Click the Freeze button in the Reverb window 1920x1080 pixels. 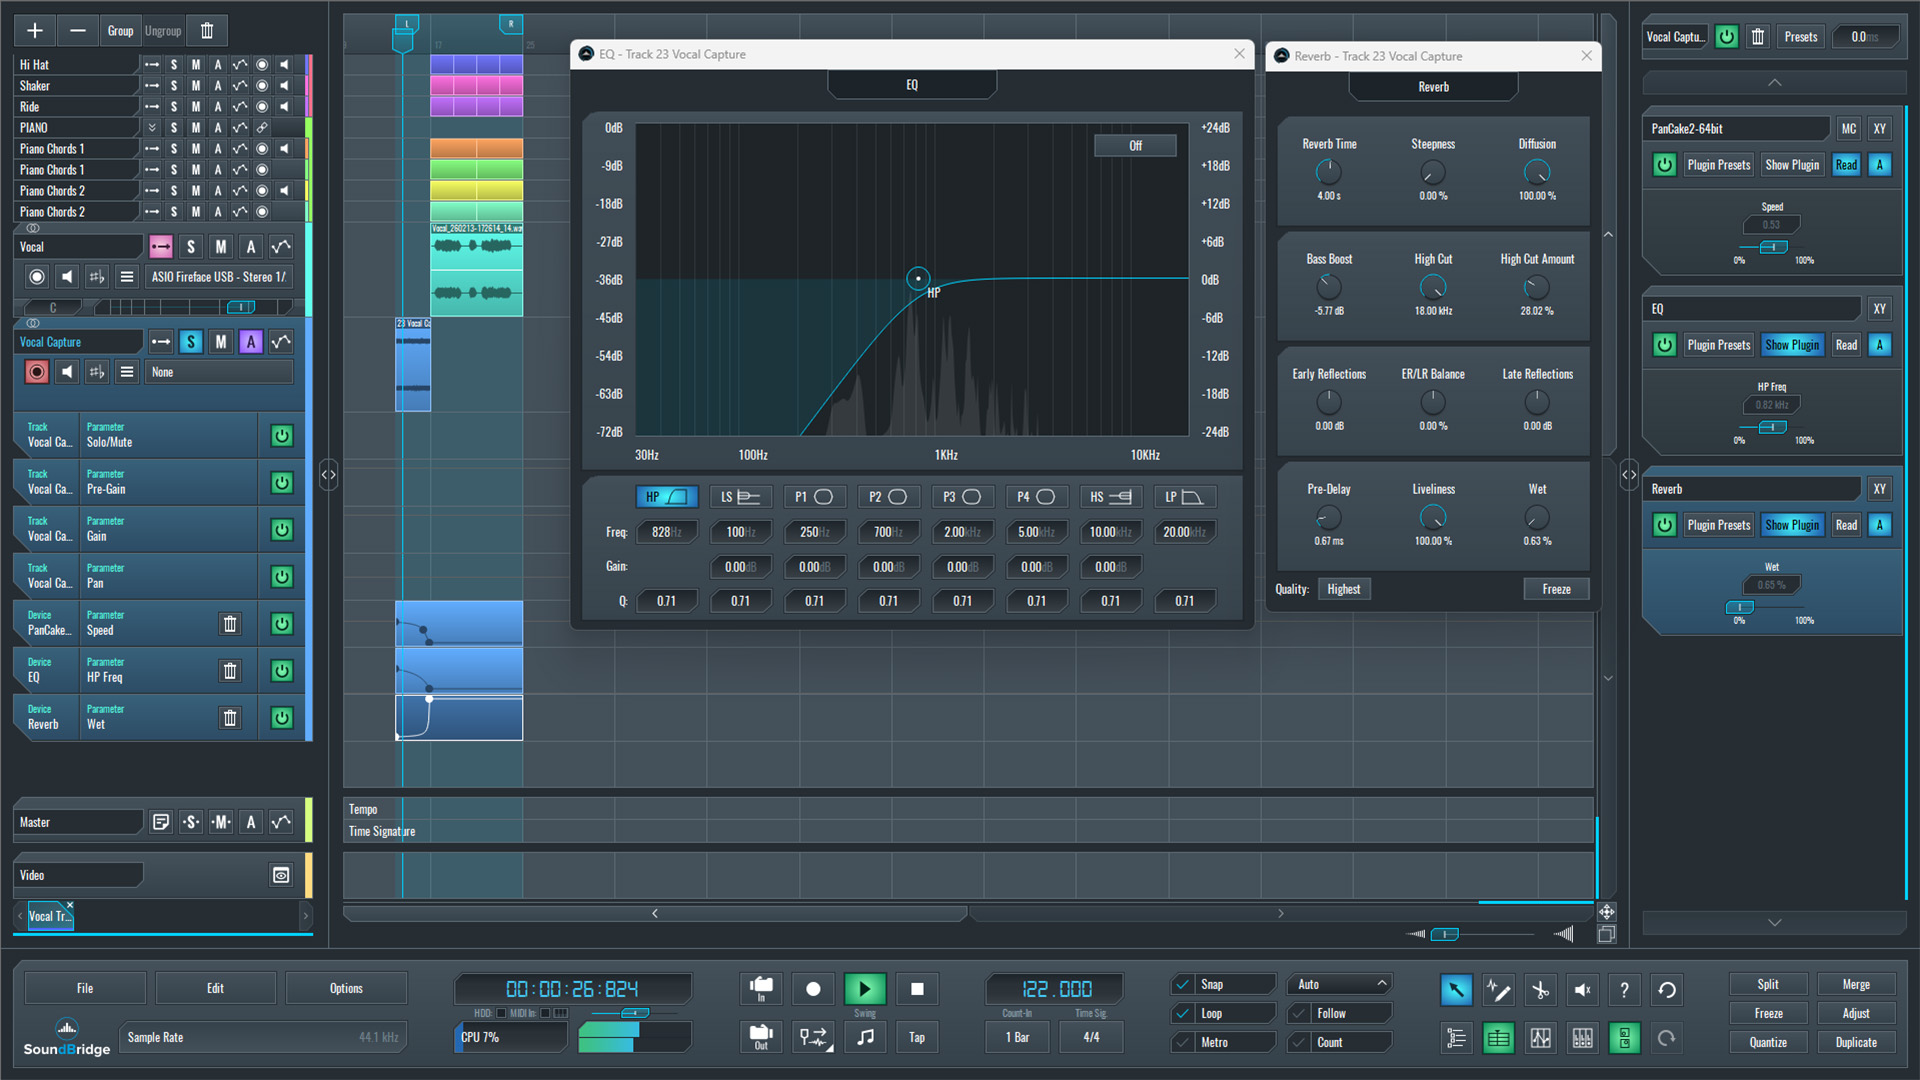pyautogui.click(x=1556, y=589)
